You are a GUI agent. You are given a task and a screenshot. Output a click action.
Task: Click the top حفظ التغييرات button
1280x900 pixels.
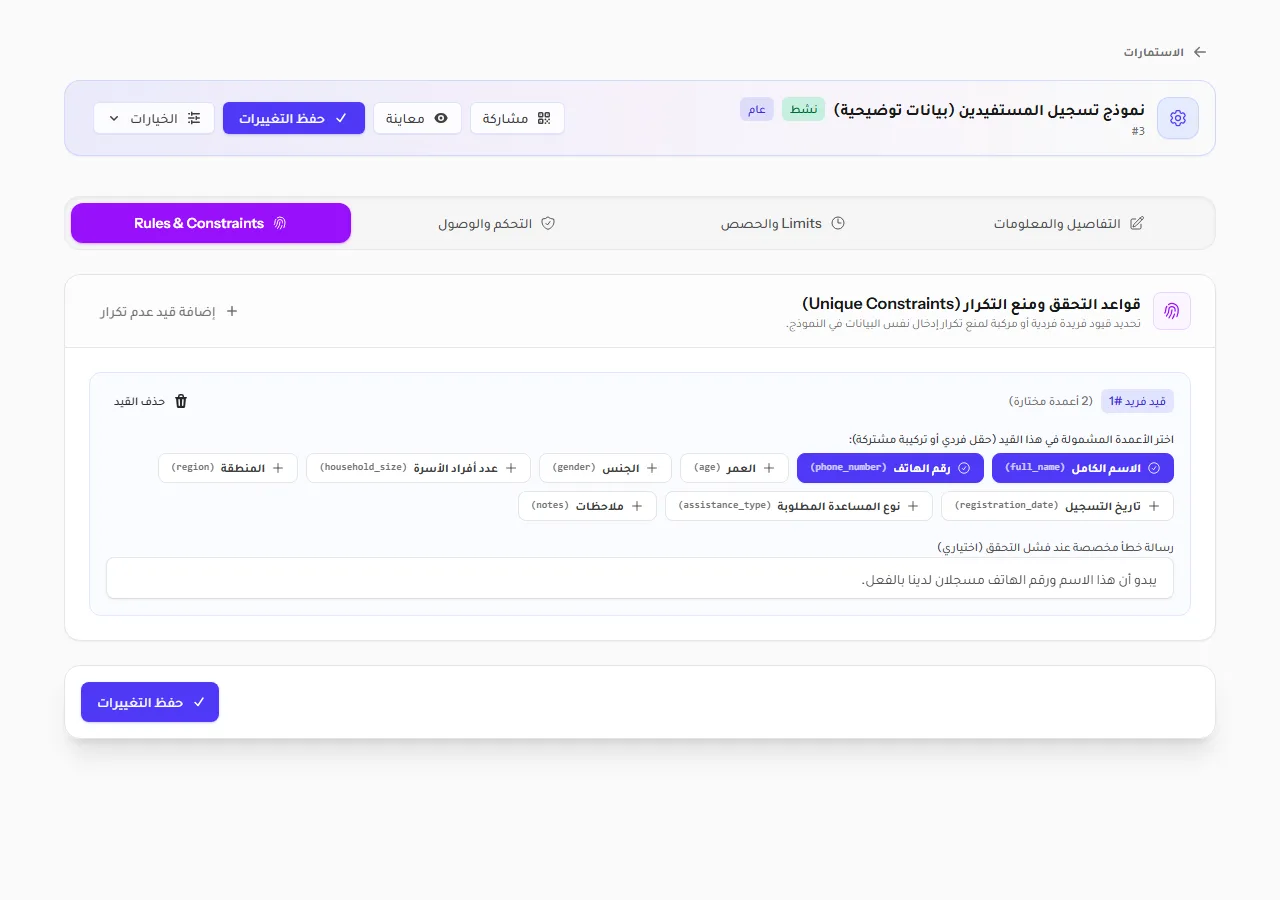click(294, 118)
